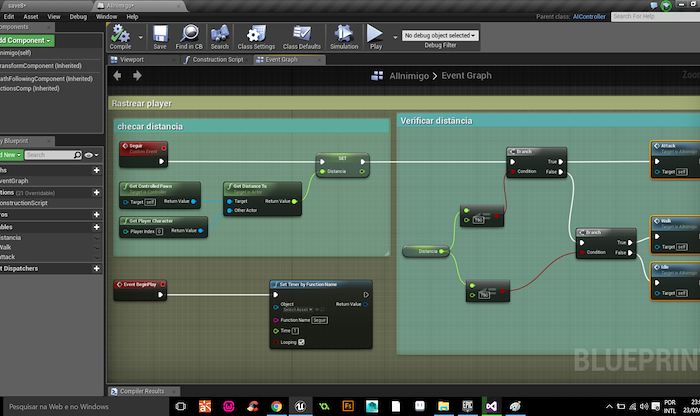Click the Compile toolbar icon
This screenshot has height=416, width=700.
119,35
